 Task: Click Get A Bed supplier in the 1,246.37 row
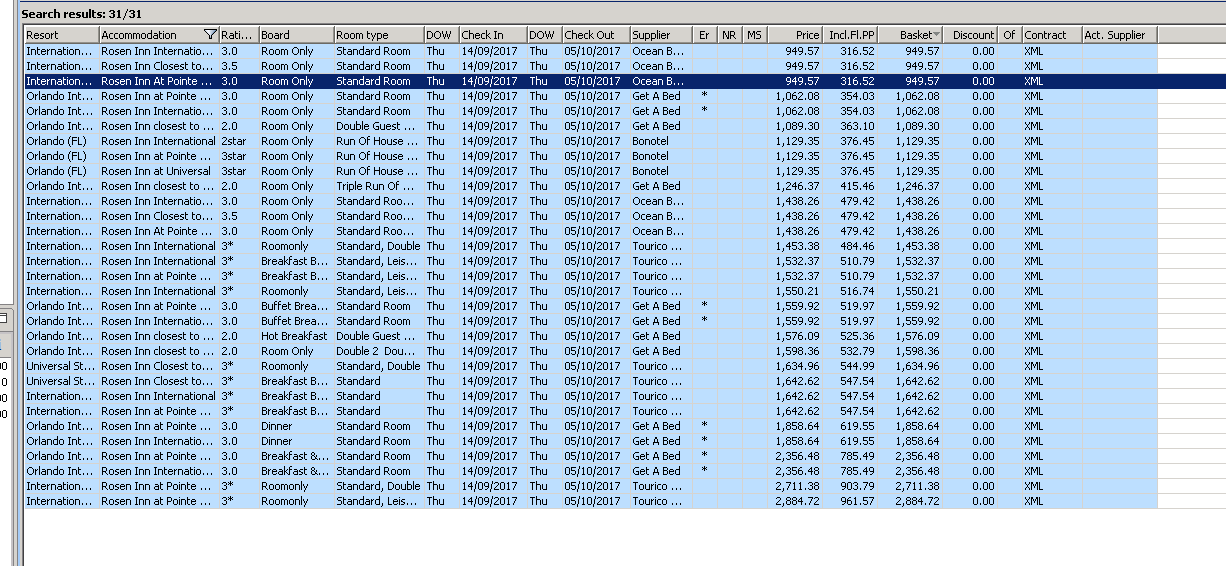(x=656, y=186)
